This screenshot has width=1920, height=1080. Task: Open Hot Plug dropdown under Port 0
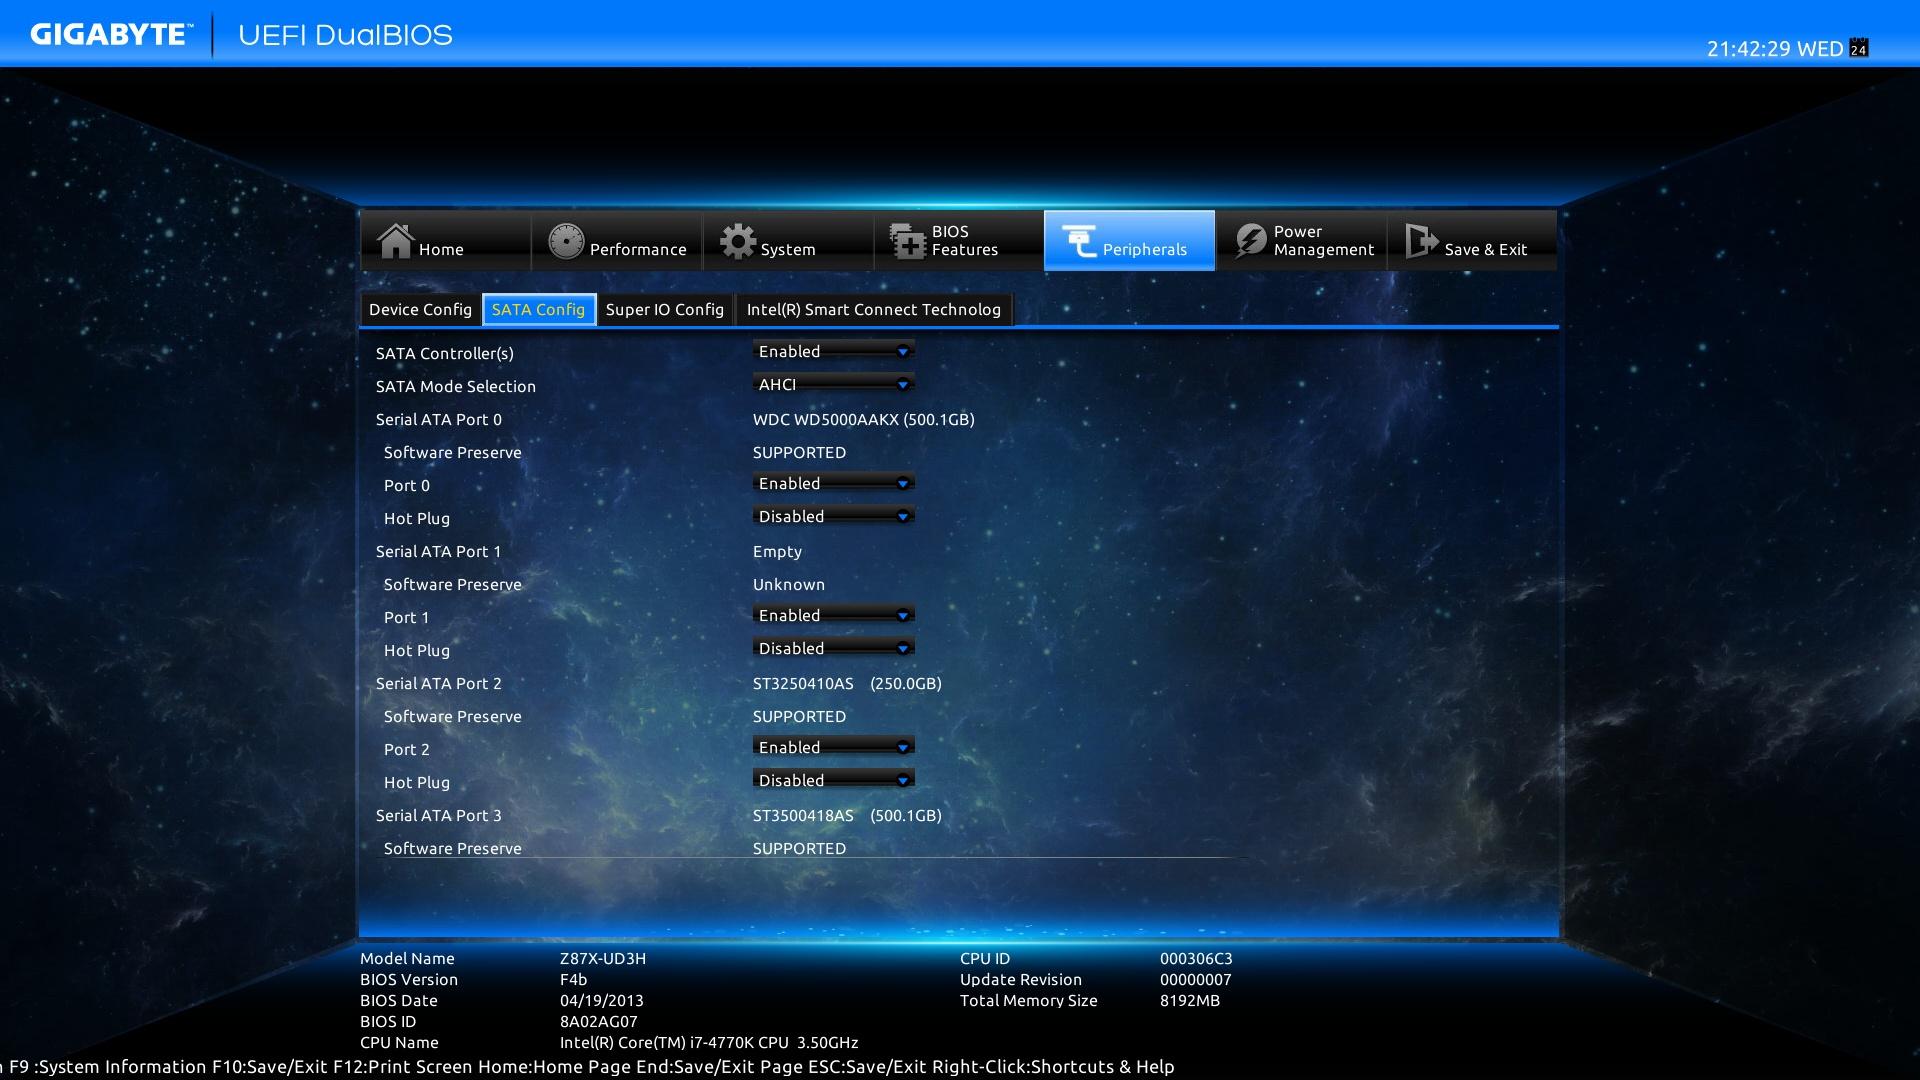coord(833,517)
